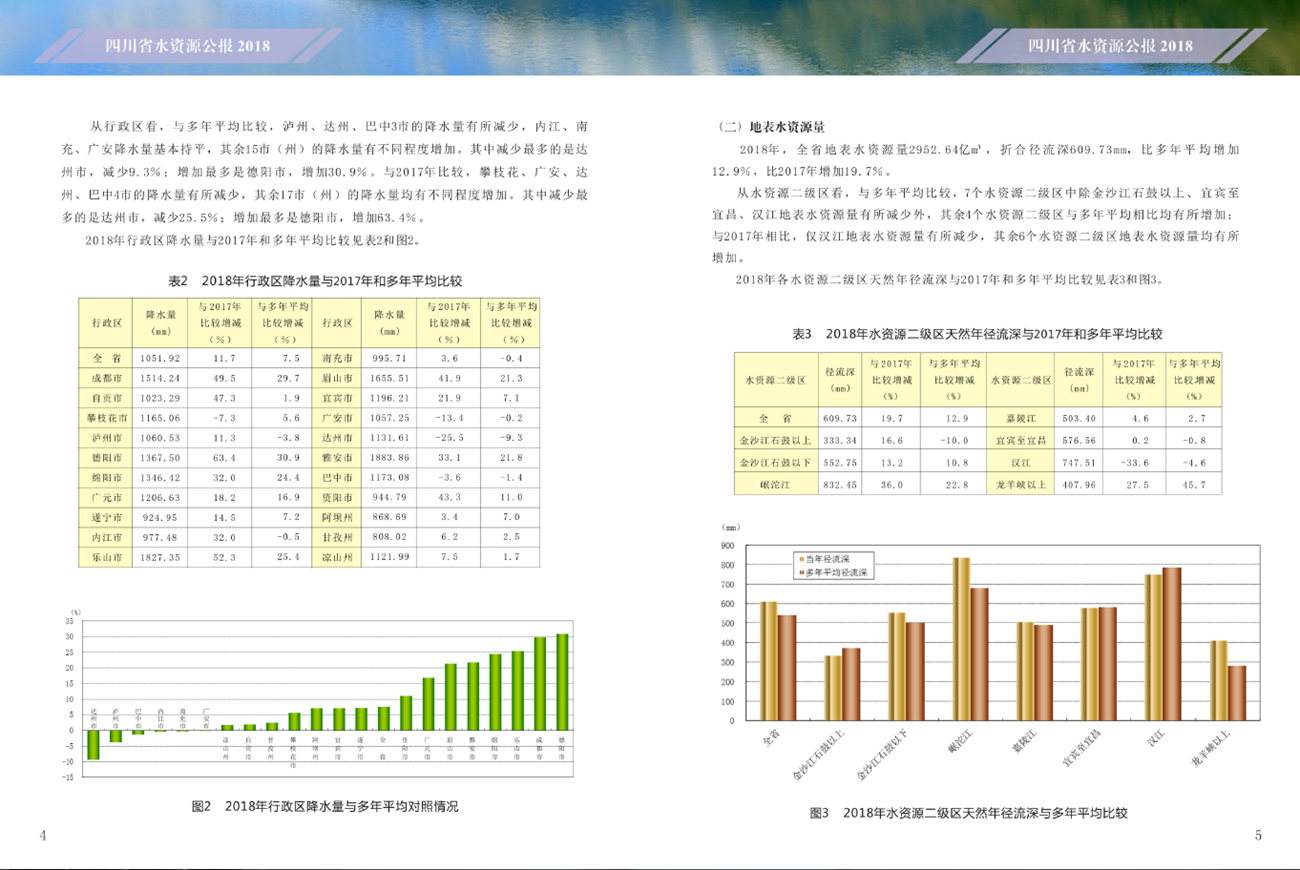
Task: Click value '924.95' for 遂宁市
Action: tap(160, 518)
